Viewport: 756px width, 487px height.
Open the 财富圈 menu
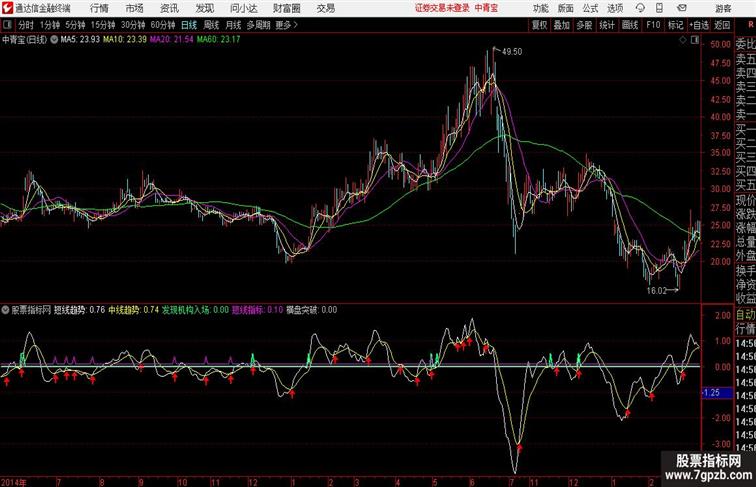point(286,8)
